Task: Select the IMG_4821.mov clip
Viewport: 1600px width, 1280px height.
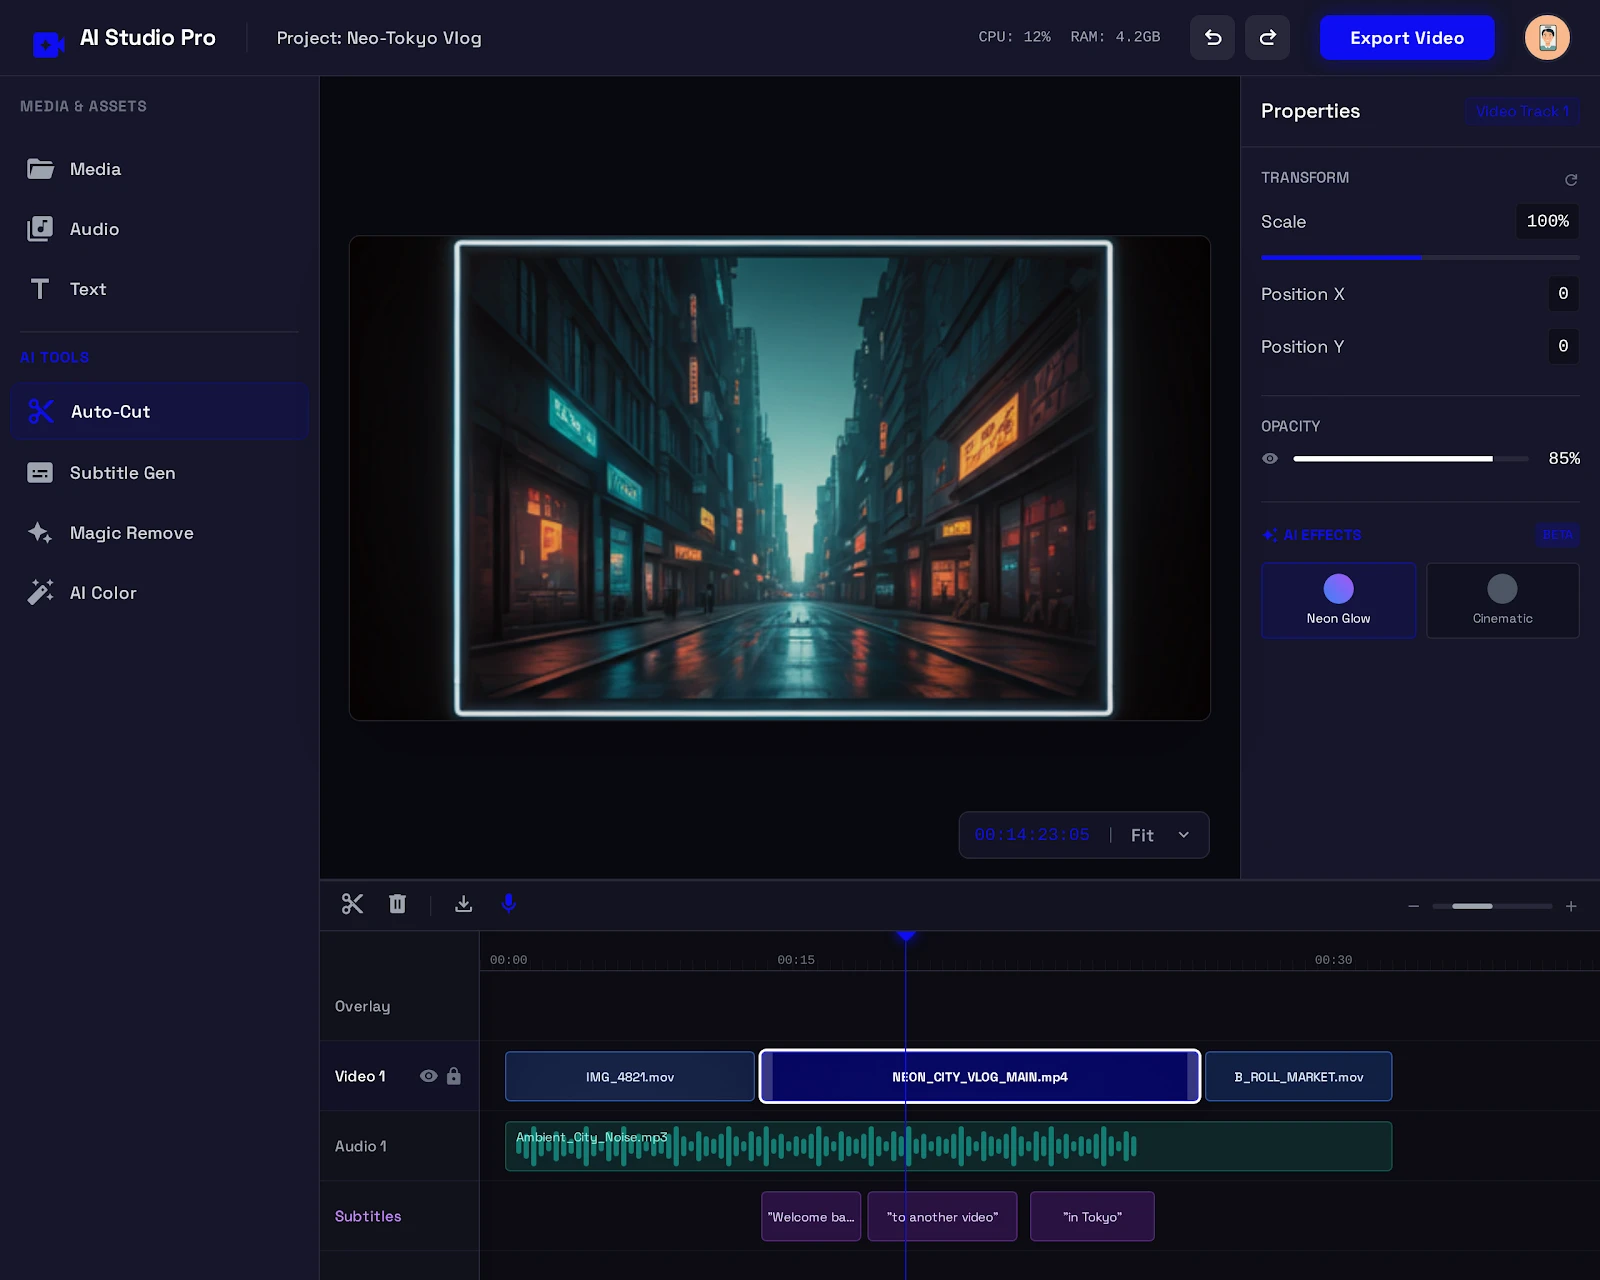Action: tap(630, 1077)
